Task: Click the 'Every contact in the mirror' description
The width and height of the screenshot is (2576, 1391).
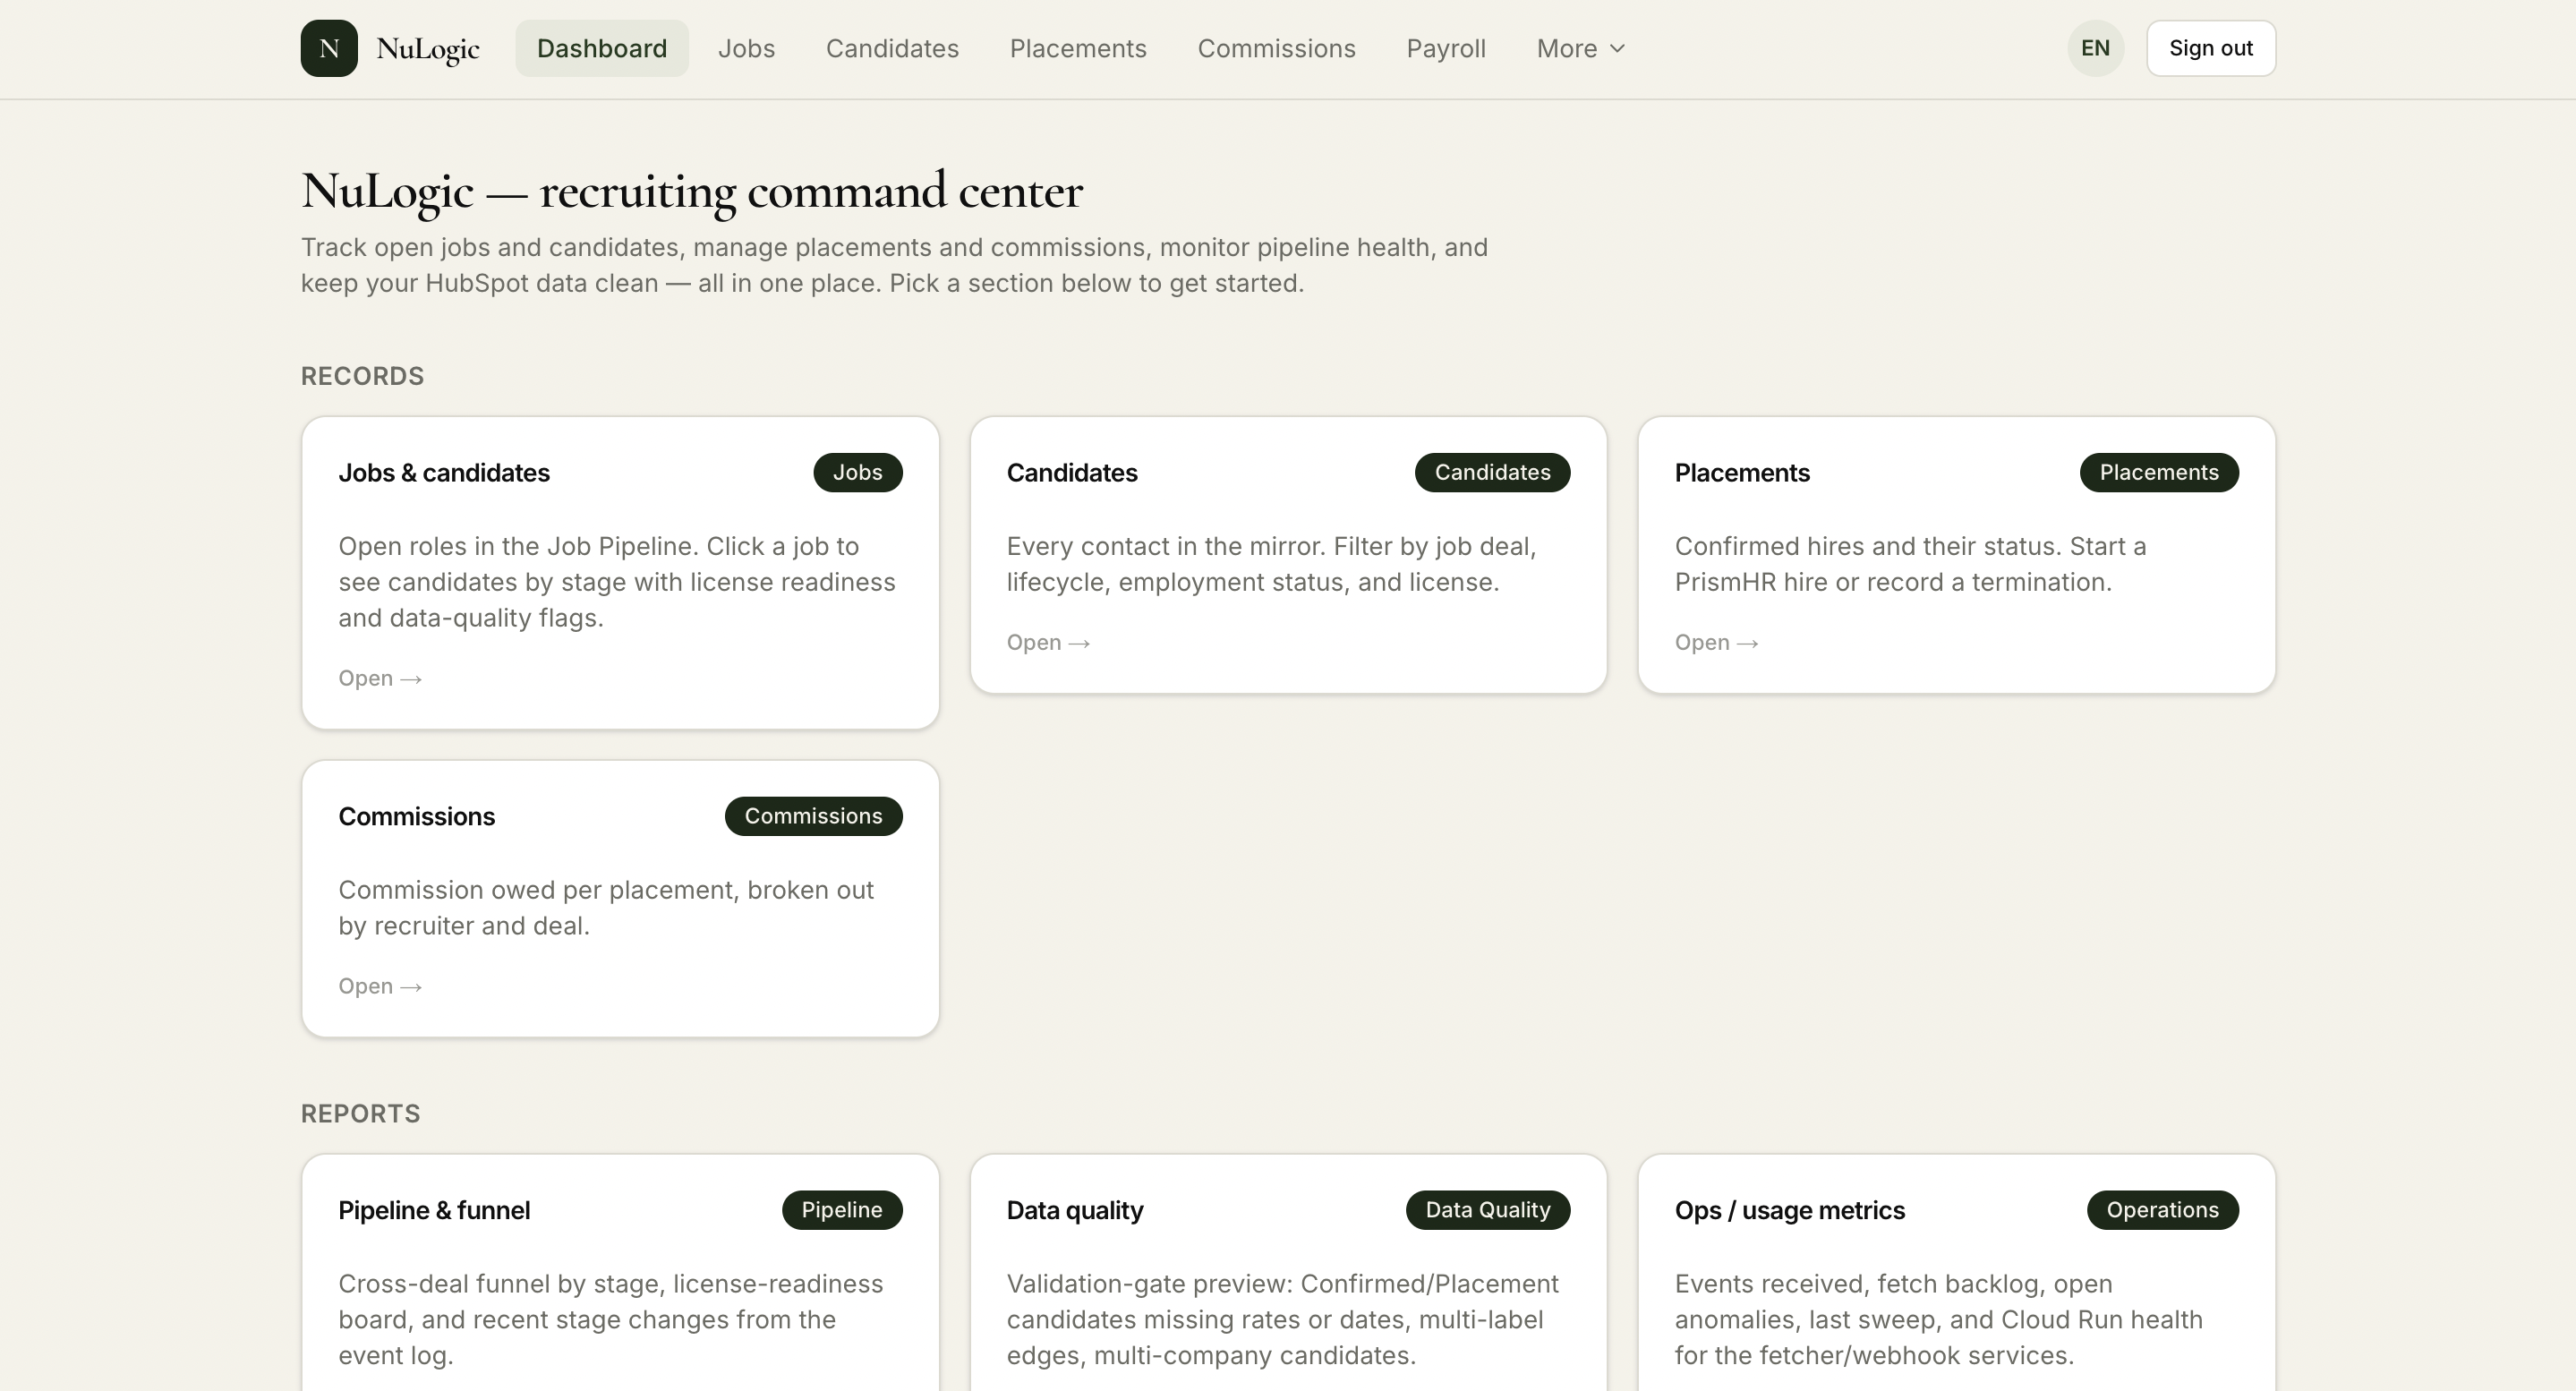Action: 1271,564
